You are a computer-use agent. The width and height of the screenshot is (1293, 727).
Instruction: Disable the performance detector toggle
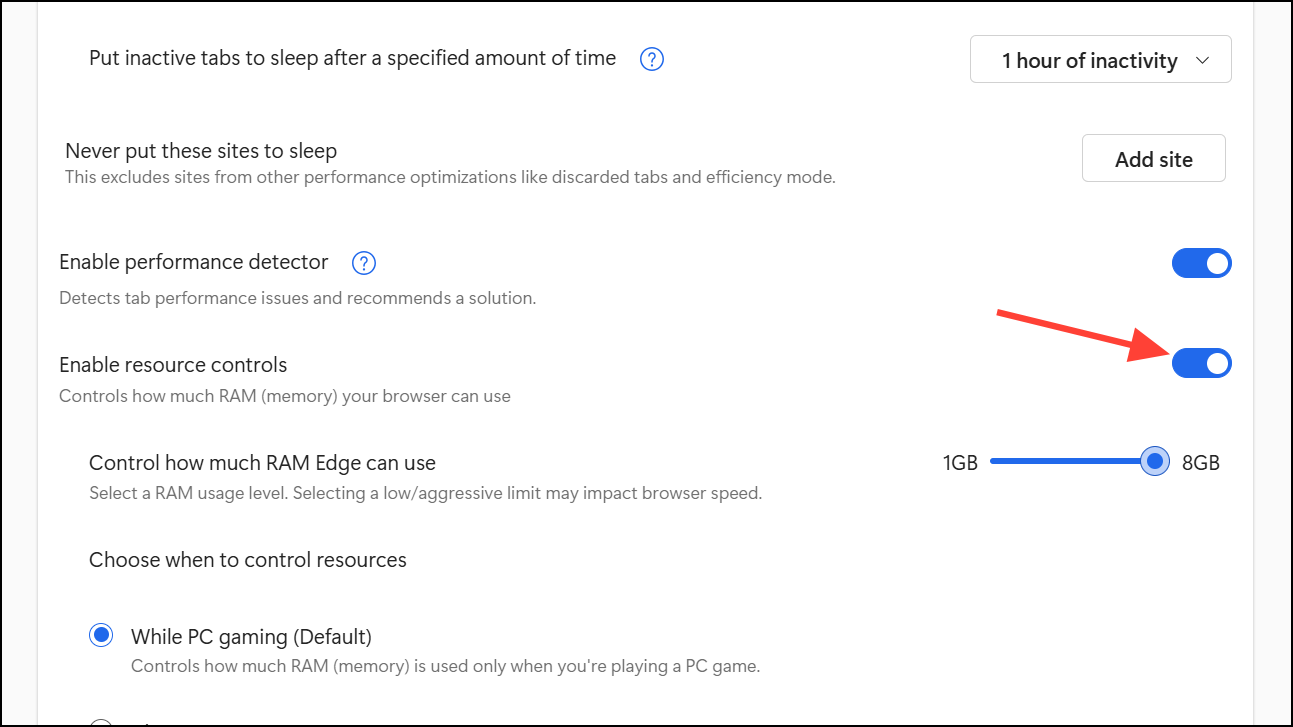[x=1201, y=263]
